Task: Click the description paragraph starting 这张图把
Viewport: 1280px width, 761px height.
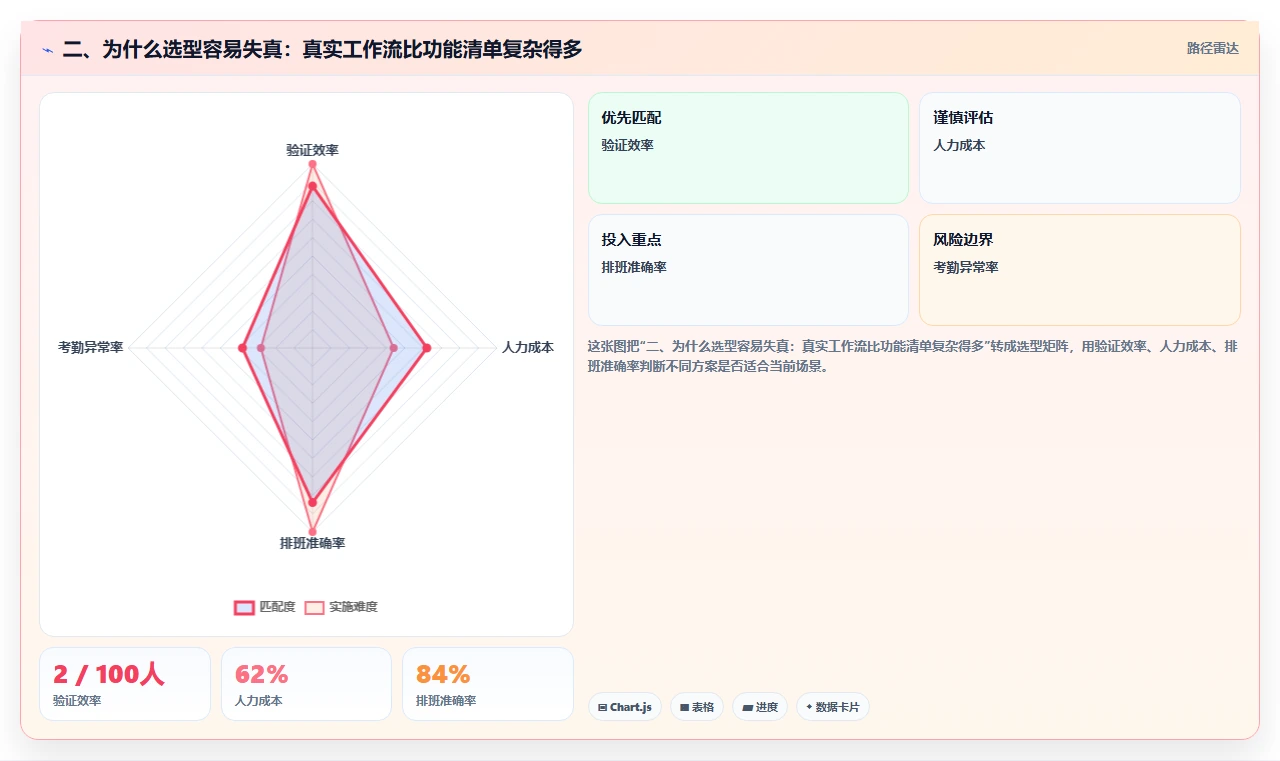Action: coord(912,356)
